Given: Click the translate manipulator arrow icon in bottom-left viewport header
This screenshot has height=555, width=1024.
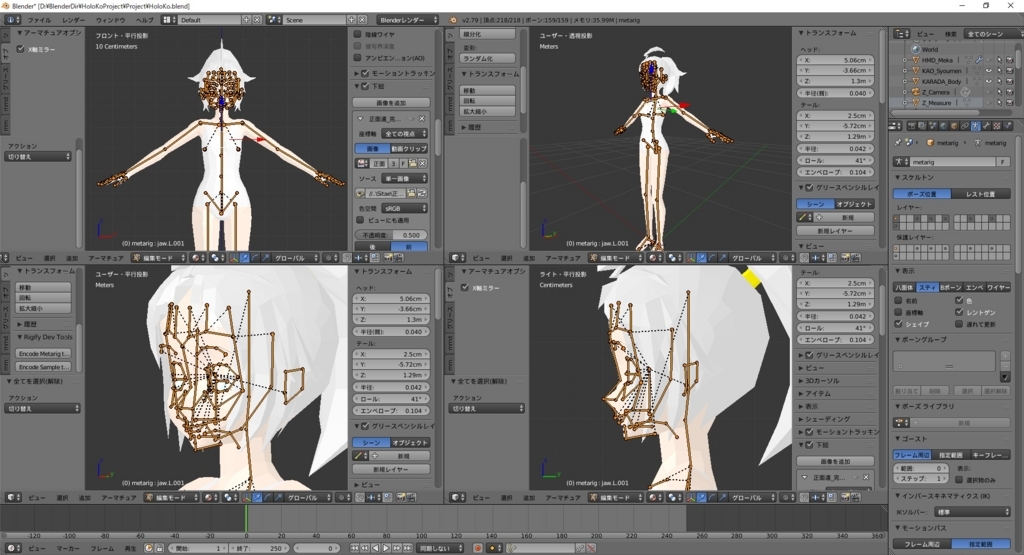Looking at the screenshot, I should pyautogui.click(x=257, y=498).
